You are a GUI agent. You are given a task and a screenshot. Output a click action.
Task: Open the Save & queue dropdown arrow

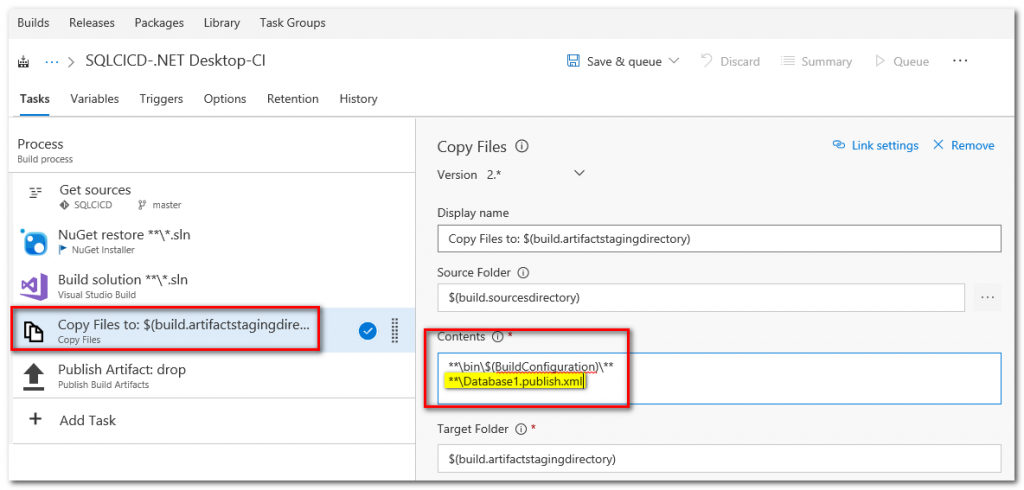(674, 61)
